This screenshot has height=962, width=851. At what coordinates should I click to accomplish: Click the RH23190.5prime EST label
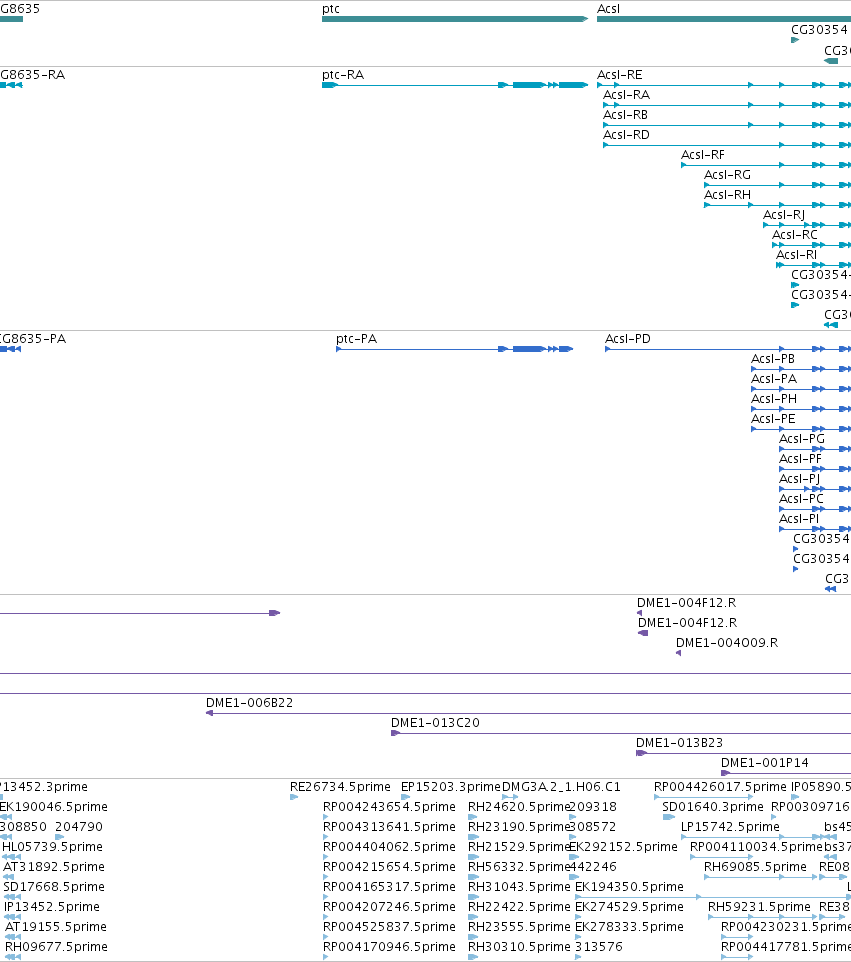click(519, 826)
